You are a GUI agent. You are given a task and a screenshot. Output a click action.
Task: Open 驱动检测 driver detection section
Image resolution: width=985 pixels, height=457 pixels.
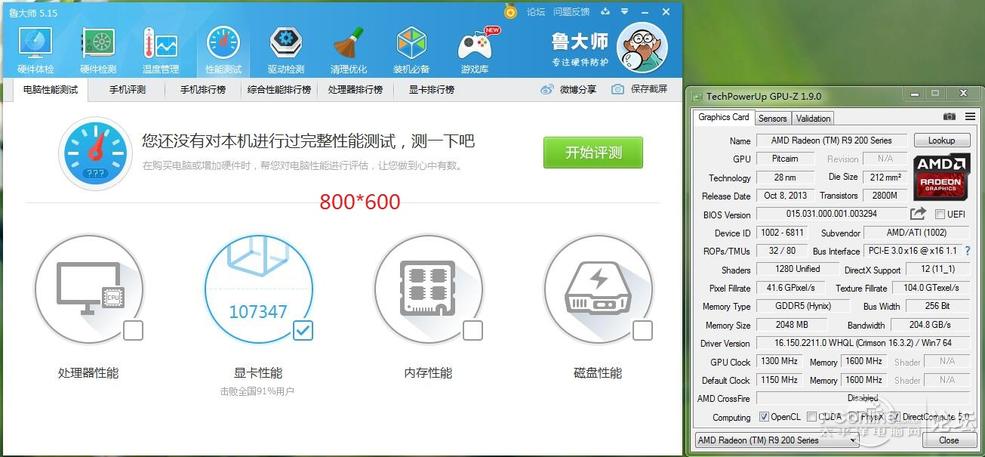[x=286, y=50]
